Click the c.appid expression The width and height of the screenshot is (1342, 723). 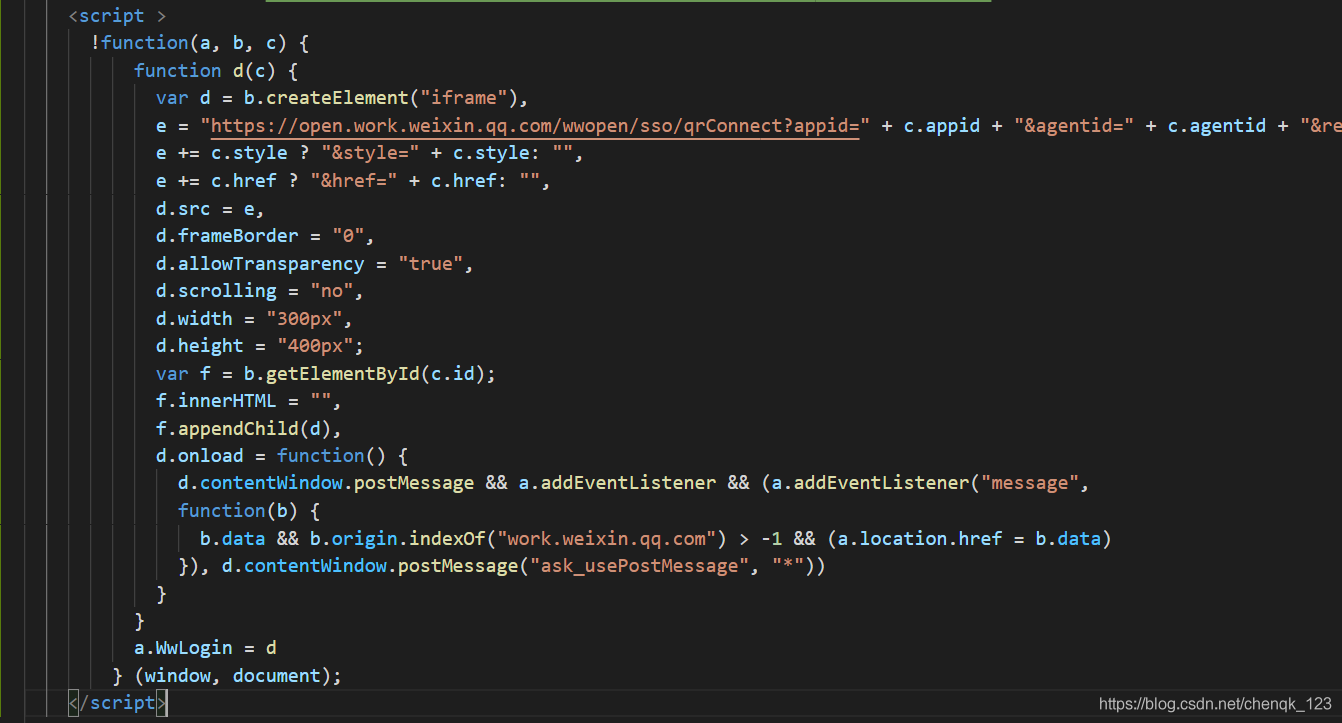pos(942,126)
